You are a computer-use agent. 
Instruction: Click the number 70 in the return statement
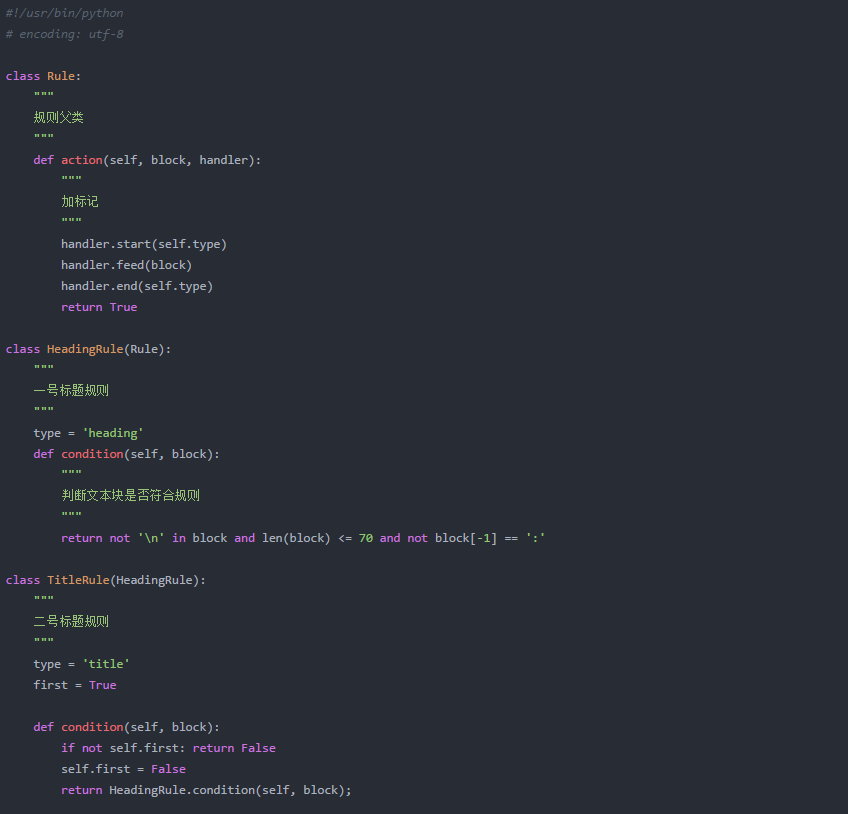366,538
